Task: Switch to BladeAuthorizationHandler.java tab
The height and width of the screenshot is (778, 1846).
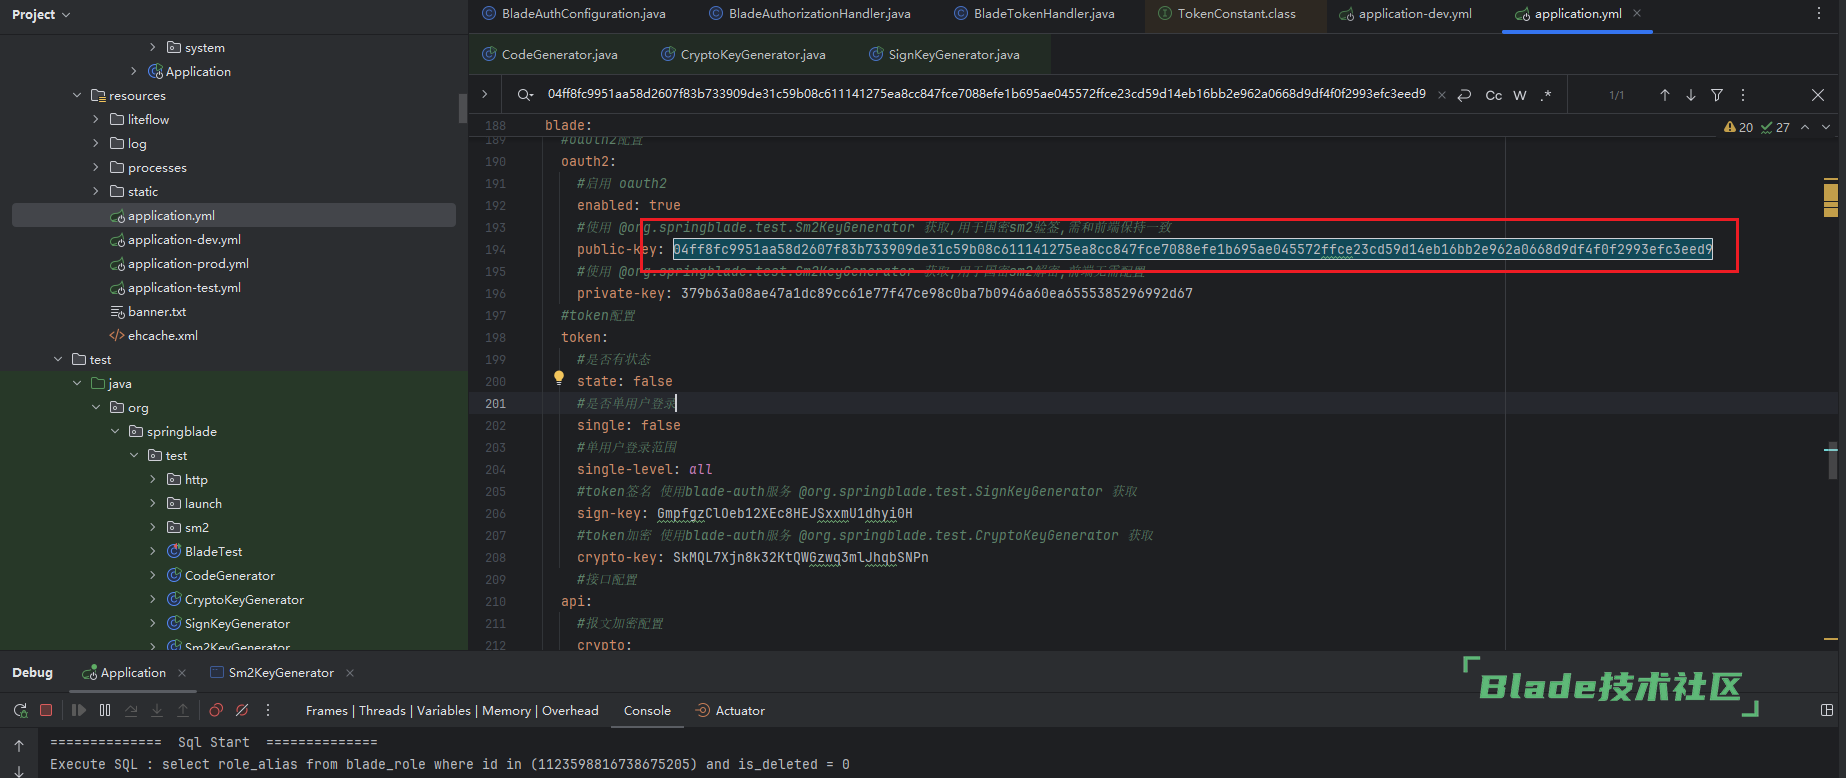Action: click(809, 14)
